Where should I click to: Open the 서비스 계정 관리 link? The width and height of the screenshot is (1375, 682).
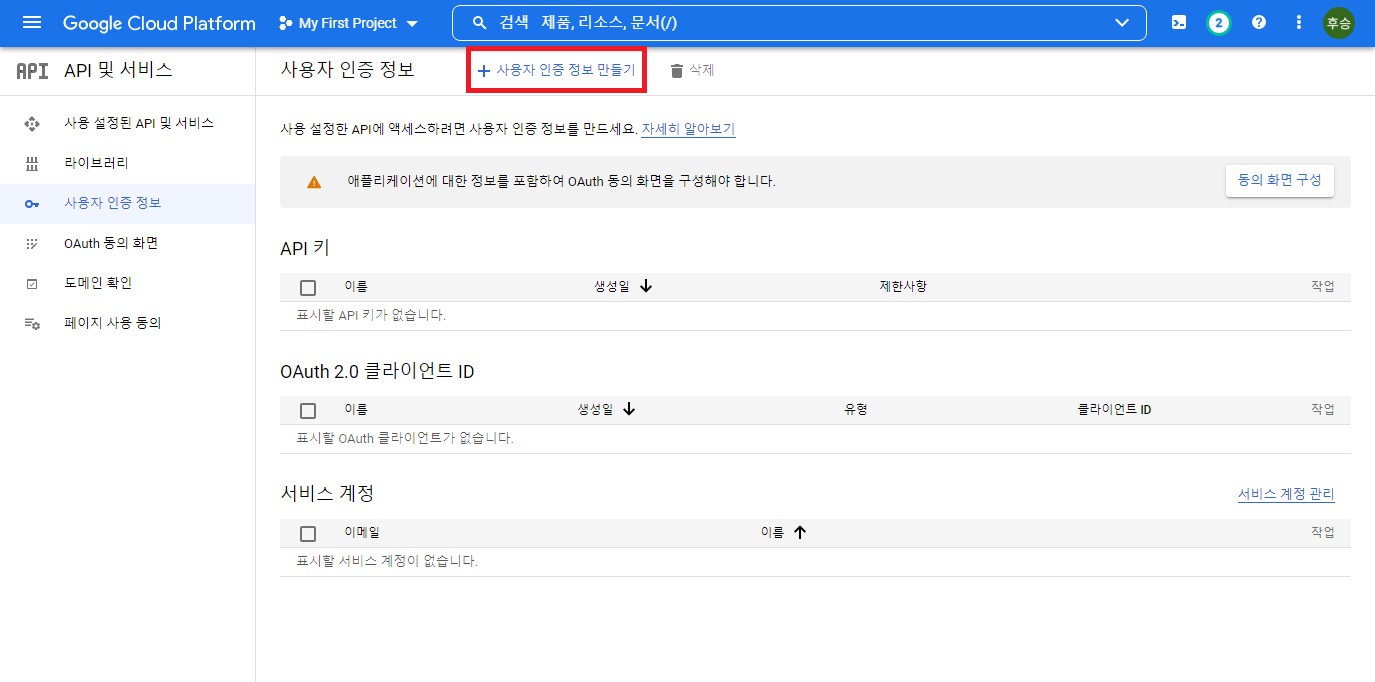click(x=1286, y=494)
